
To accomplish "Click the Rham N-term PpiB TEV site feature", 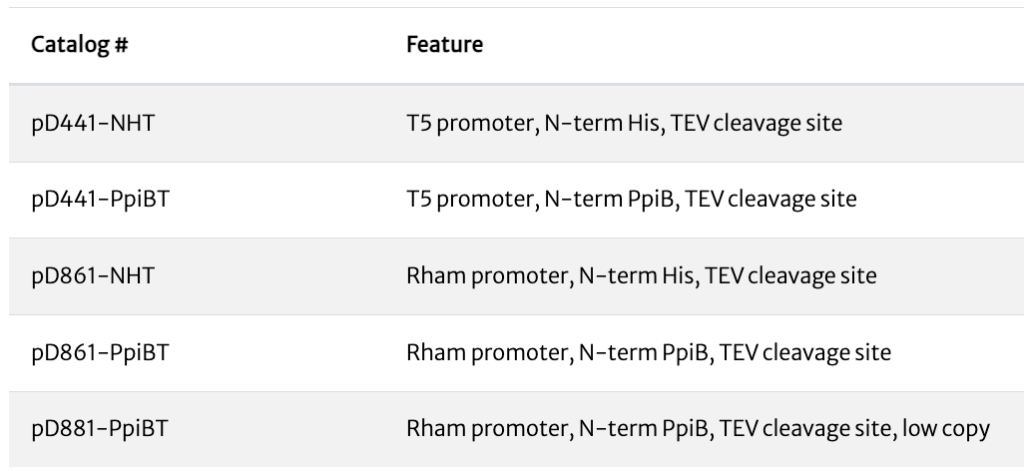I will 648,352.
